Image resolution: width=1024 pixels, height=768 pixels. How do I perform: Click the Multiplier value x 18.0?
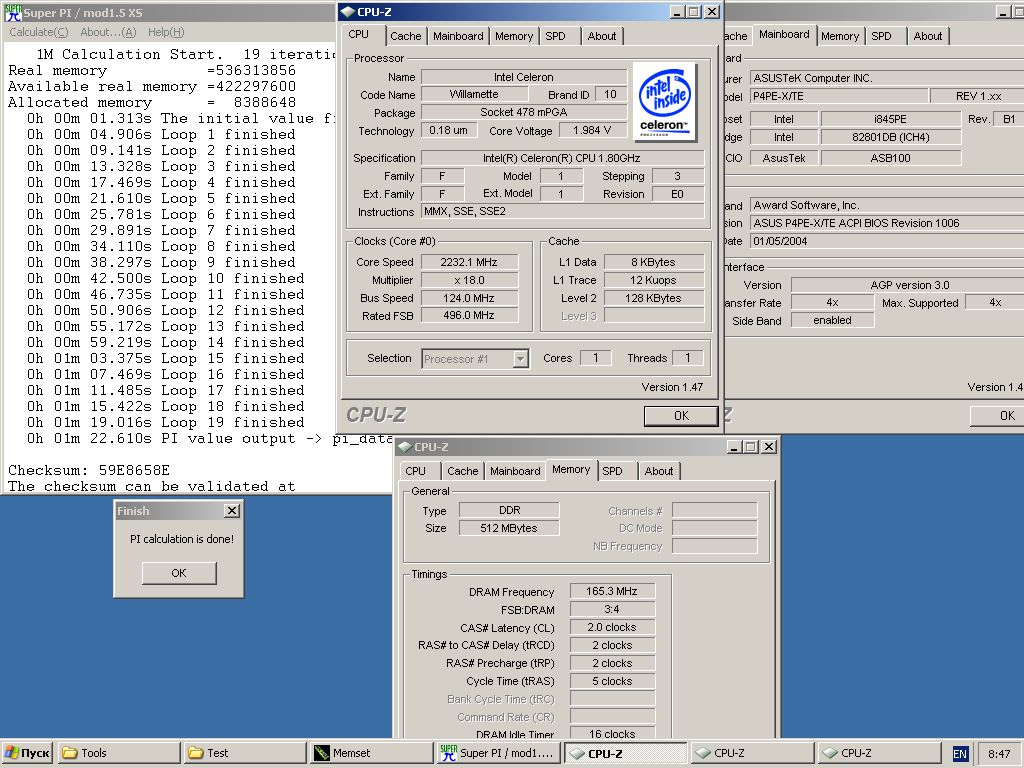470,280
